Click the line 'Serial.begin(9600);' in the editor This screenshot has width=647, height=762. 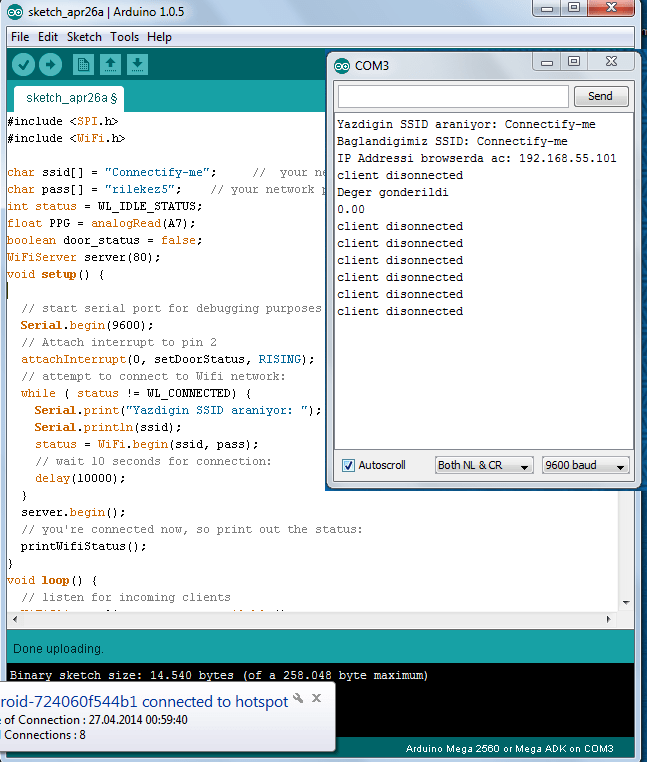point(87,325)
